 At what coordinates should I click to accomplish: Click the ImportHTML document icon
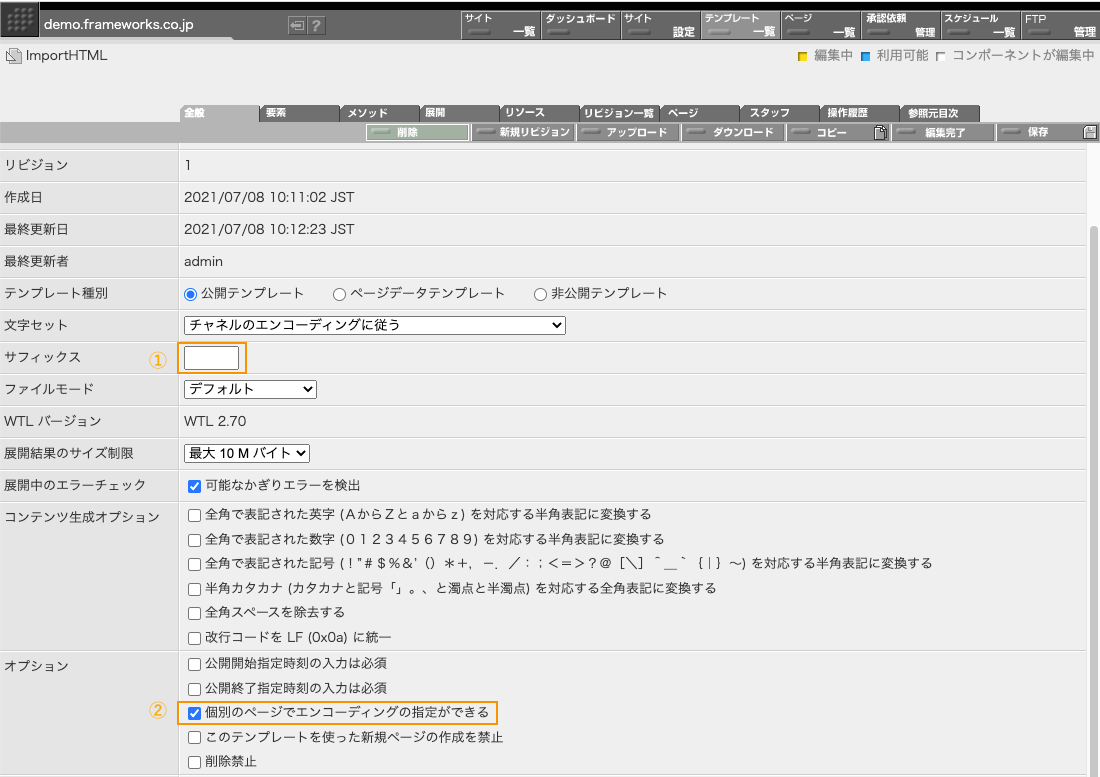tap(13, 57)
